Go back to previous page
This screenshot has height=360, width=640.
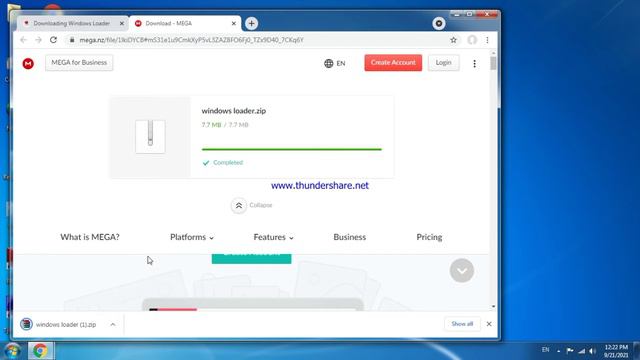[x=23, y=40]
